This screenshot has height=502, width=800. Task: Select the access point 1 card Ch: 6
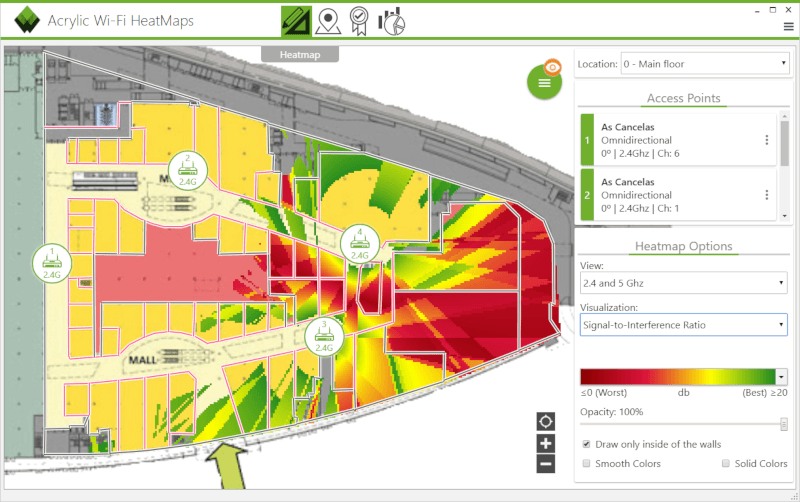tap(679, 140)
